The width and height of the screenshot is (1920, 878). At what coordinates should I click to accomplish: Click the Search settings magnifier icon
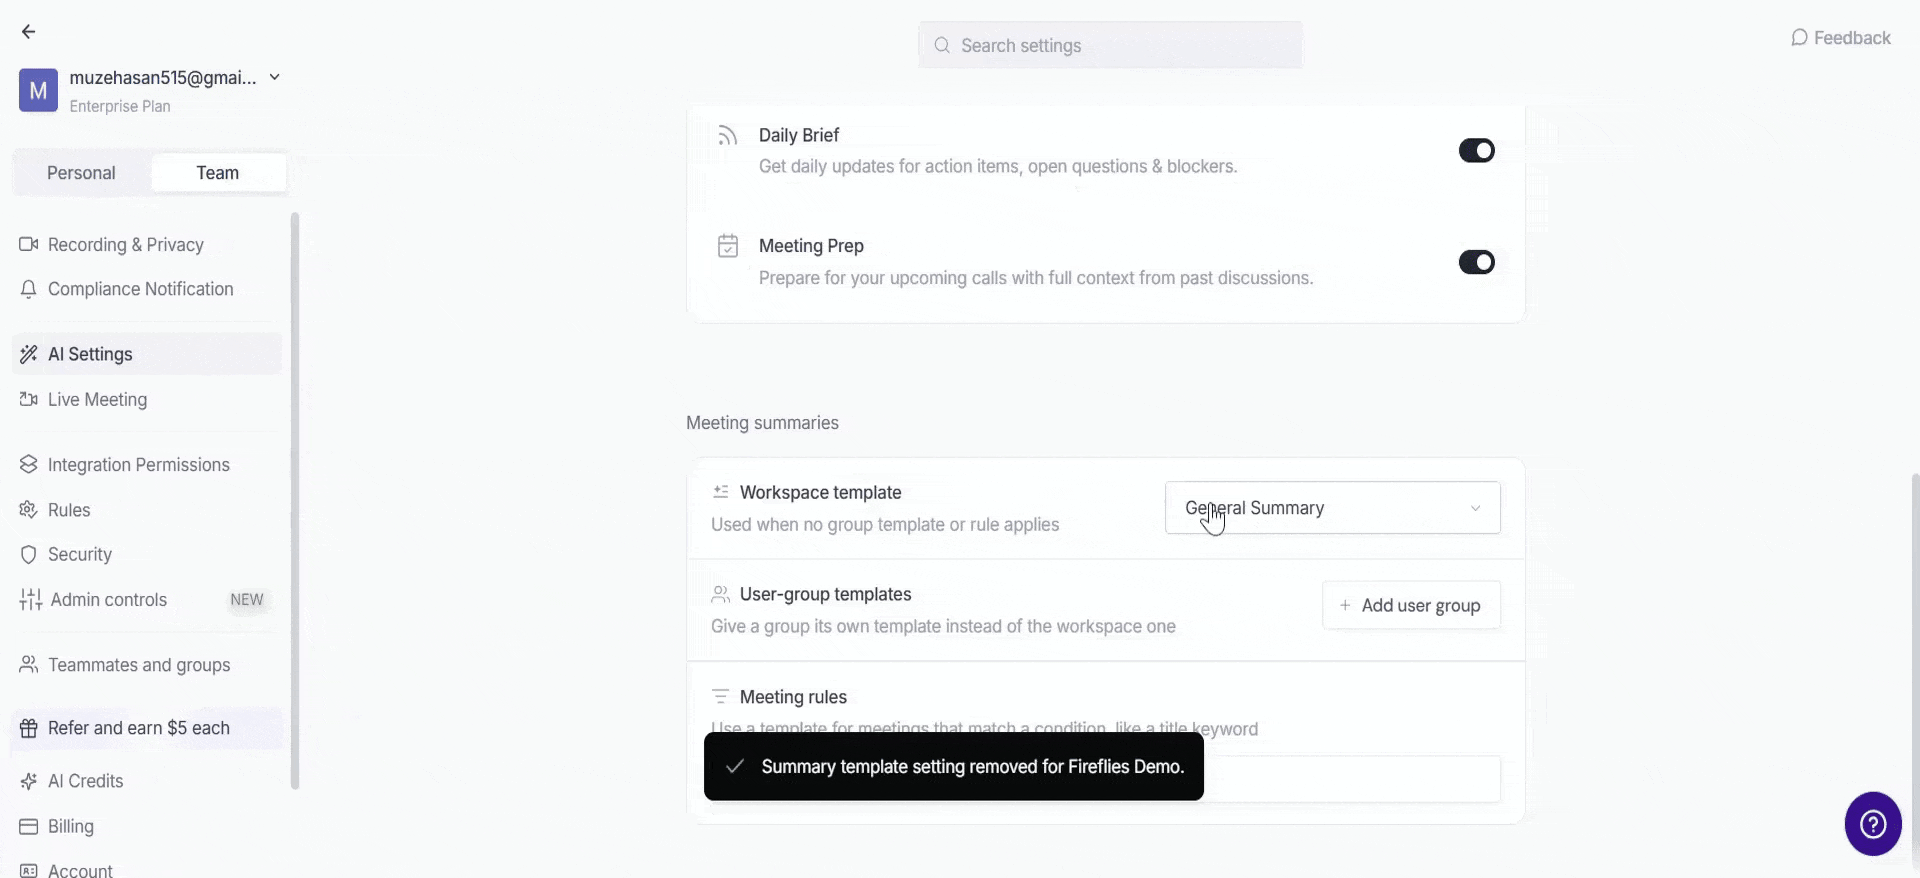pos(942,45)
